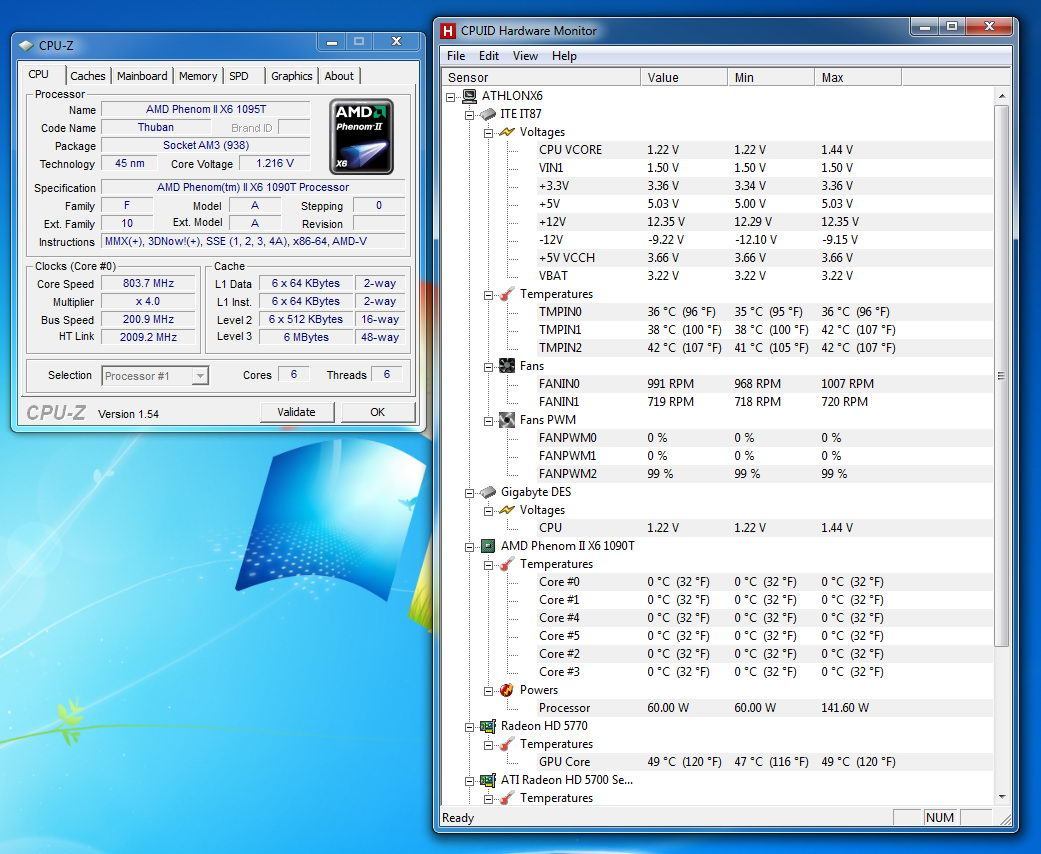This screenshot has height=854, width=1041.
Task: Select the AMD Phenom II X6 1090T processor icon
Action: coord(488,546)
